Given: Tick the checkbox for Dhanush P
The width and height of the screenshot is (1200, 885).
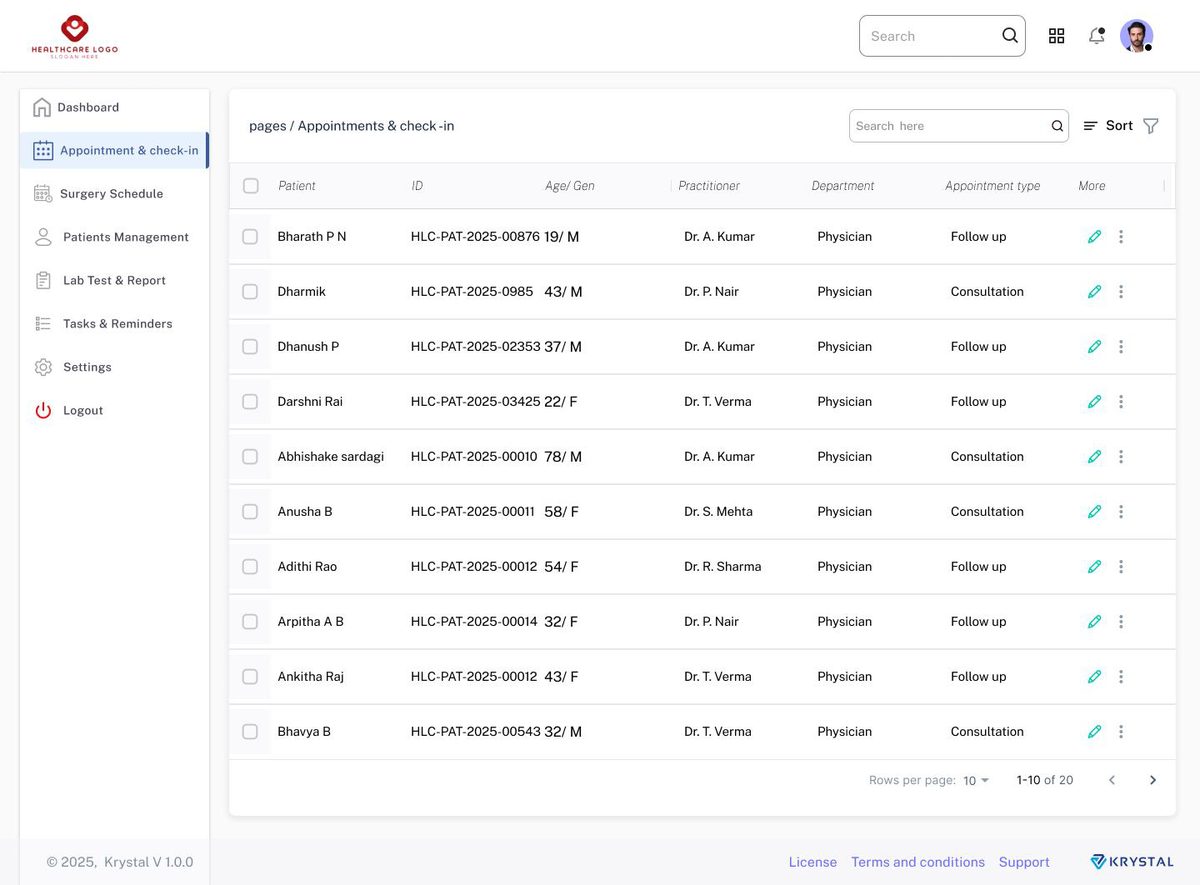Looking at the screenshot, I should point(250,347).
